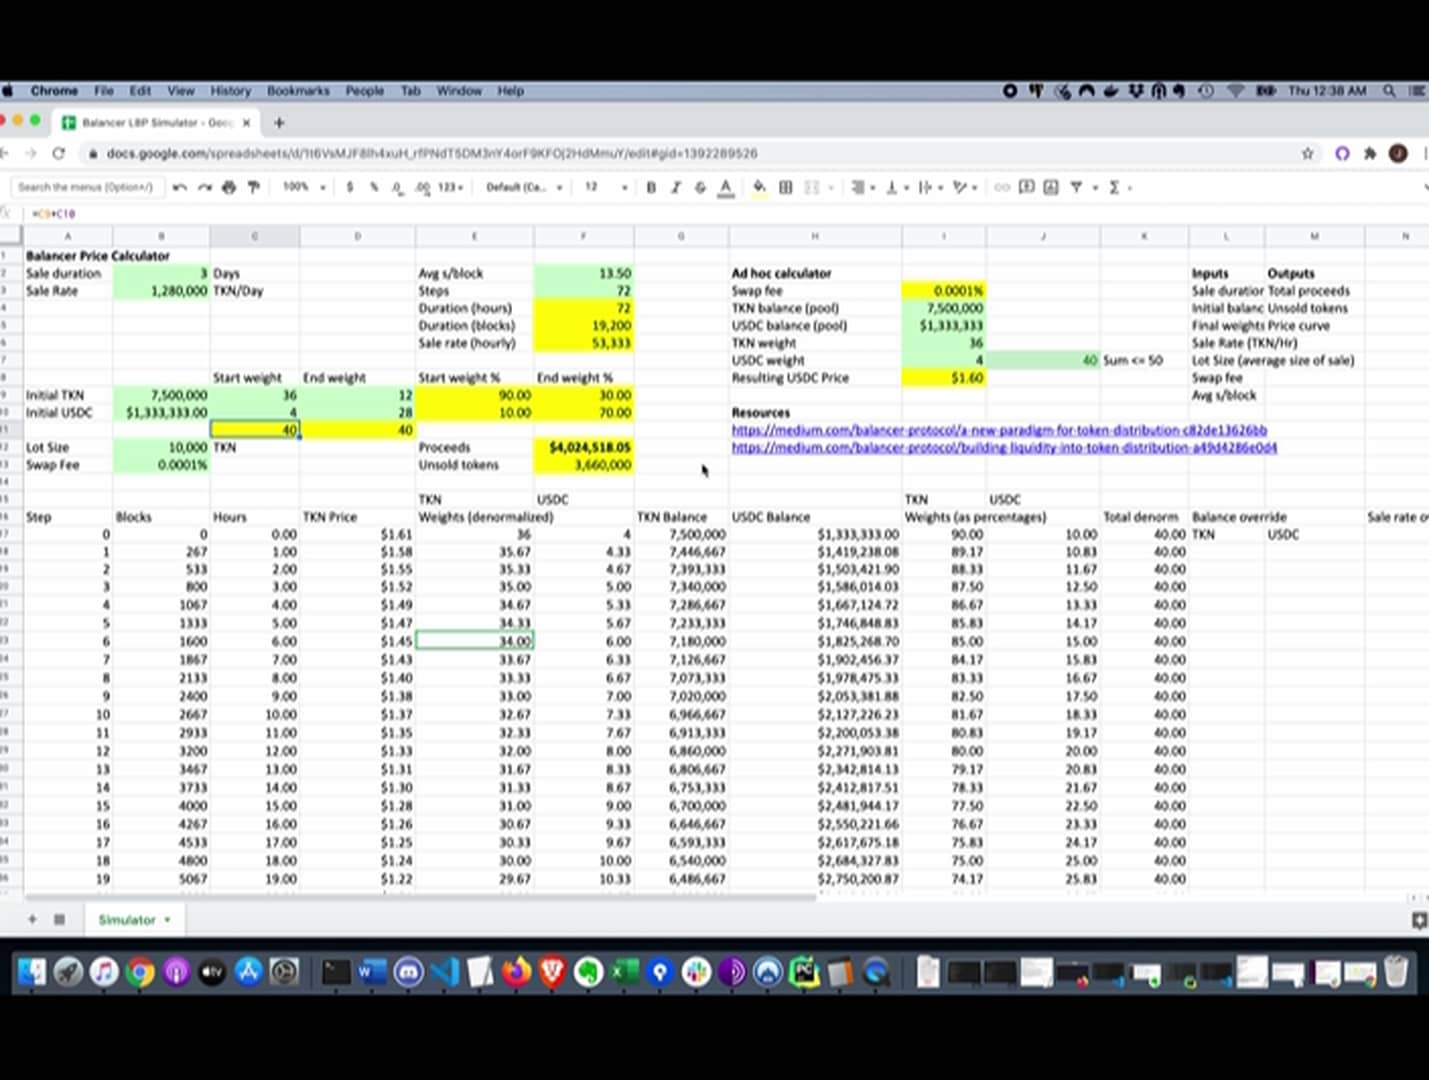Activate the paint format tool
Viewport: 1429px width, 1080px height.
click(x=254, y=187)
